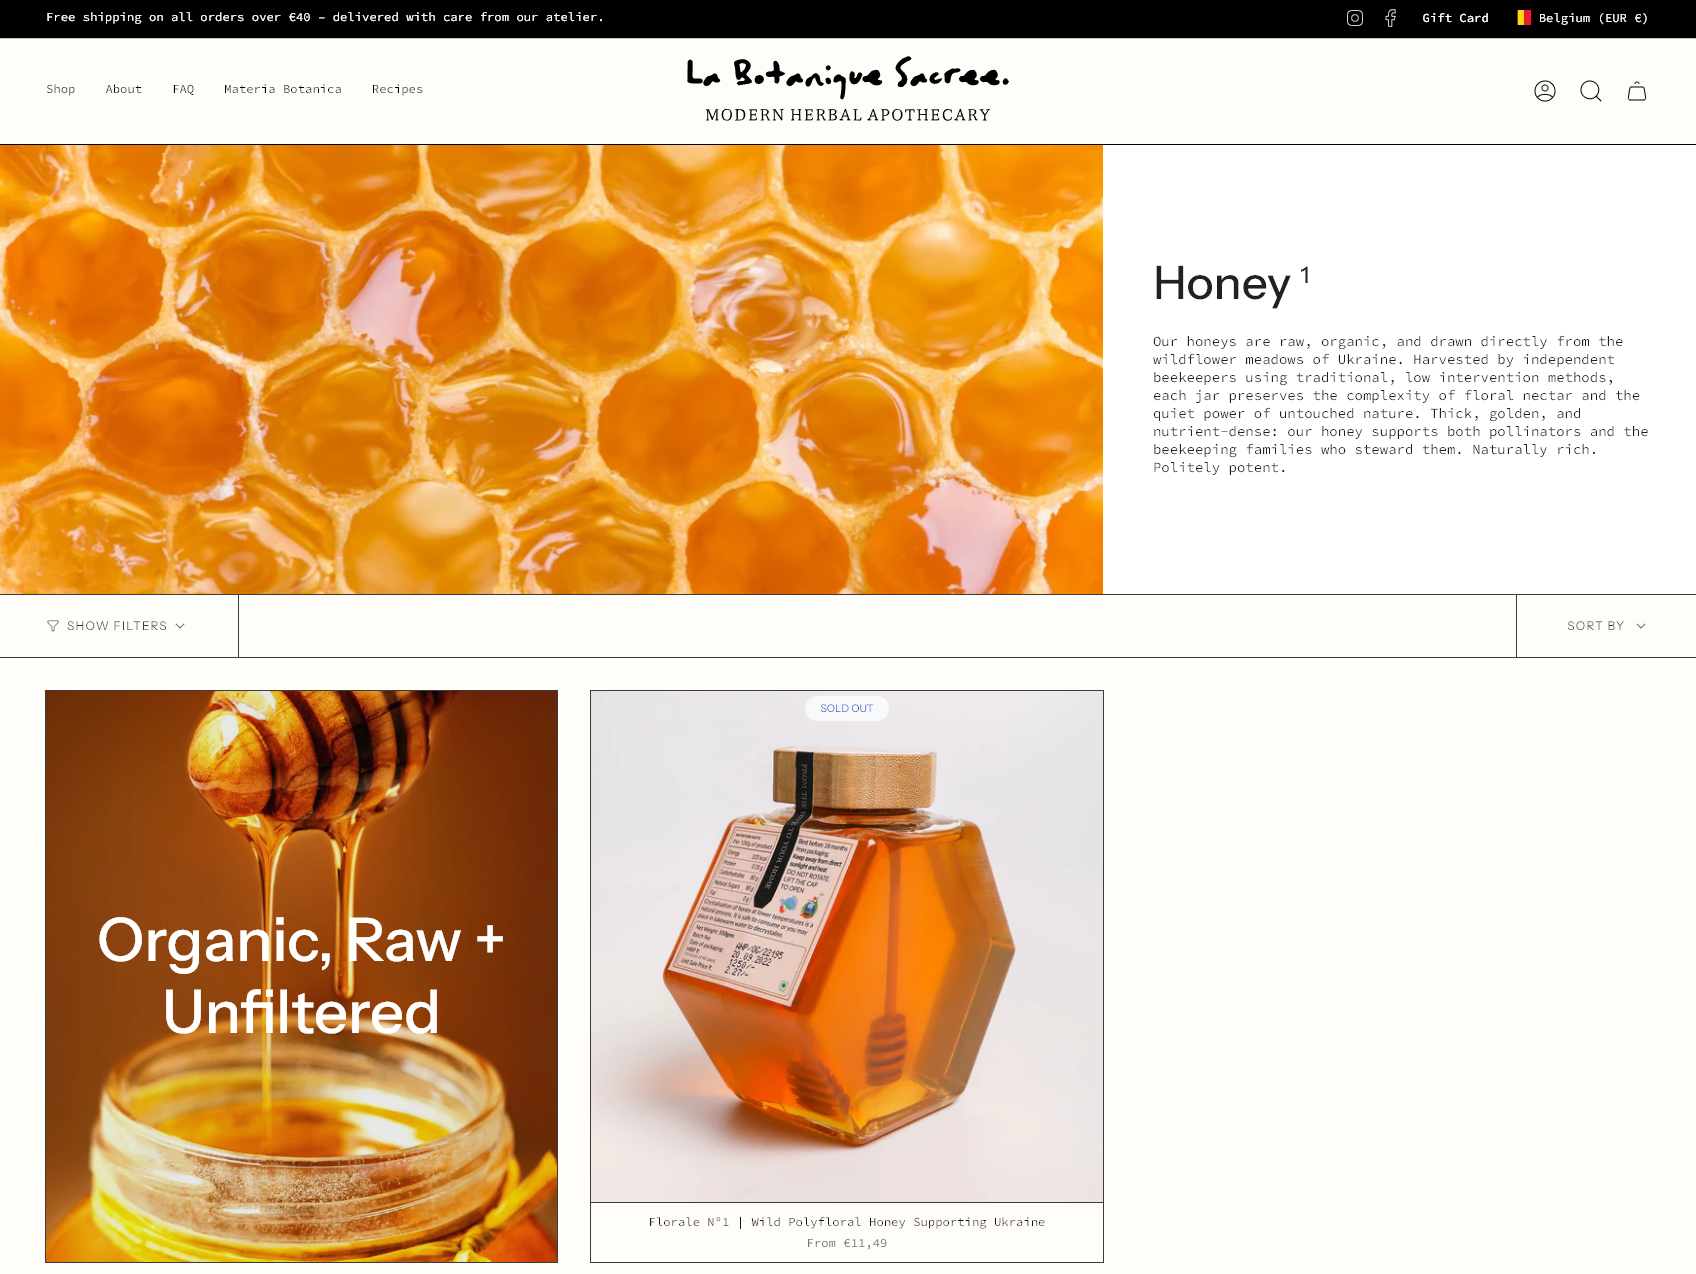Viewport: 1696px width, 1274px height.
Task: Click the Belgium flag icon
Action: tap(1524, 18)
